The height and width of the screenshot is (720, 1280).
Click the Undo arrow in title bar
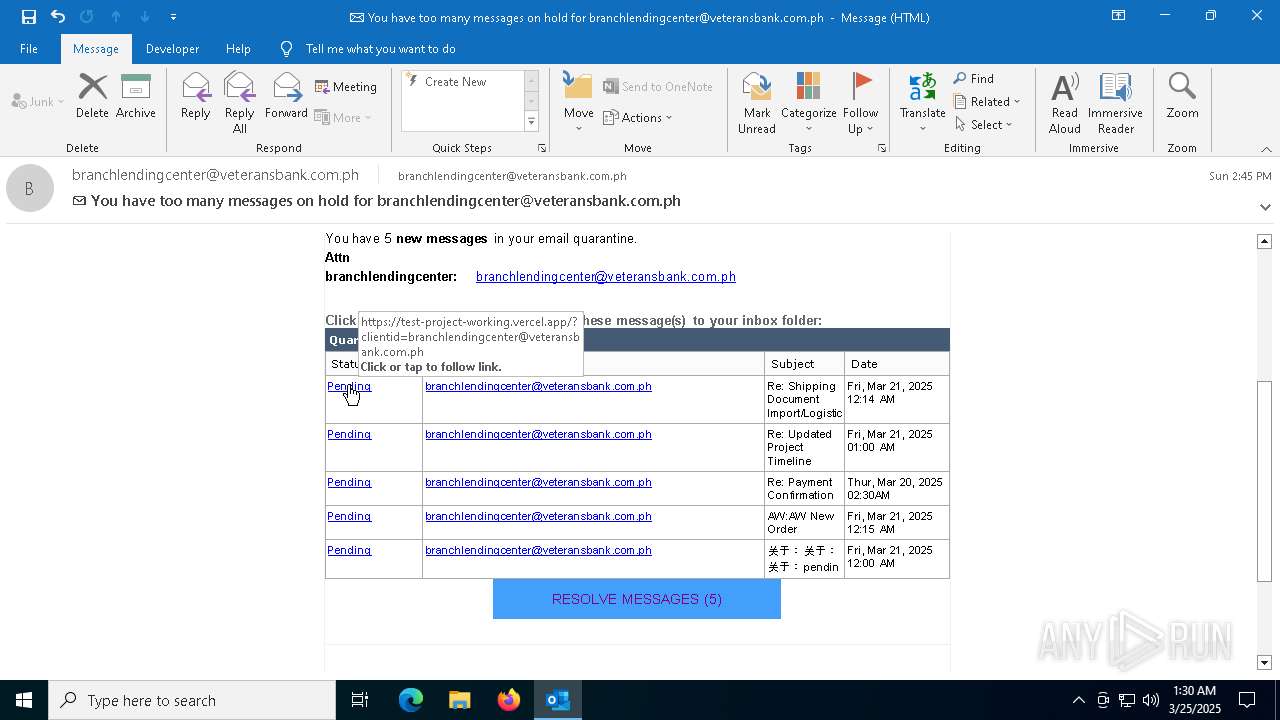[58, 17]
